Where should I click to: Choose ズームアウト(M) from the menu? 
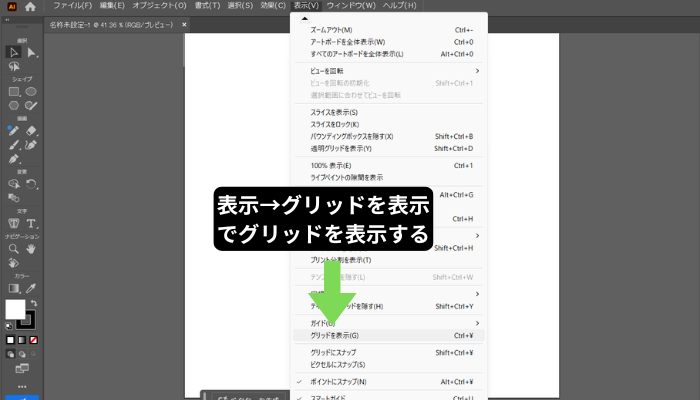[388, 30]
